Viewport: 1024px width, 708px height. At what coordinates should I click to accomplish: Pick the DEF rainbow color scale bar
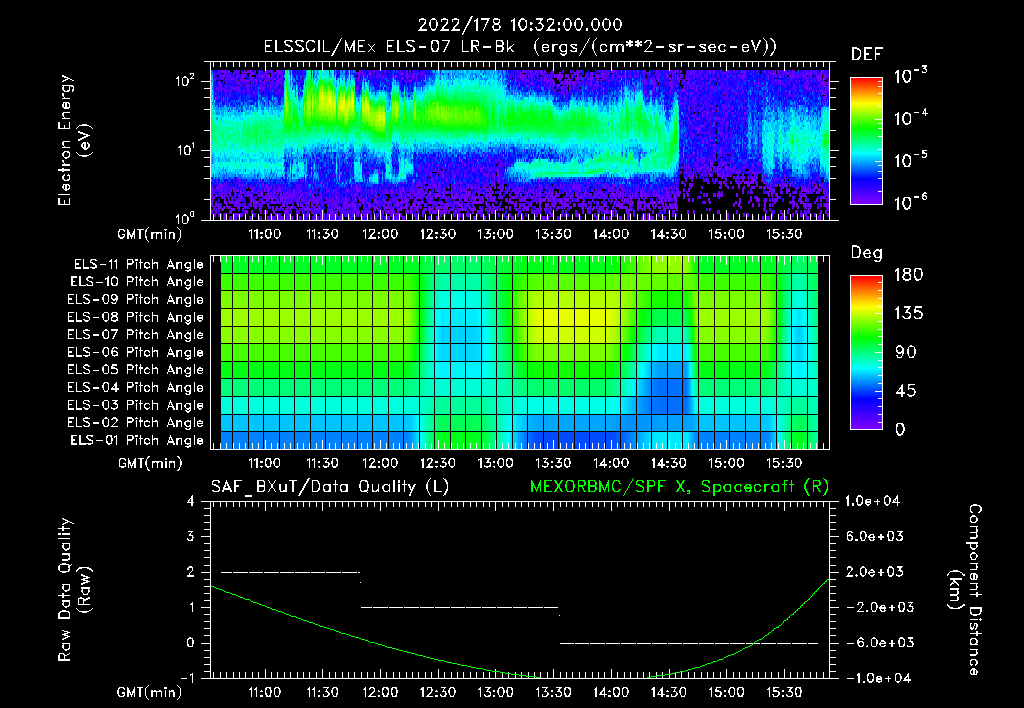click(x=867, y=141)
